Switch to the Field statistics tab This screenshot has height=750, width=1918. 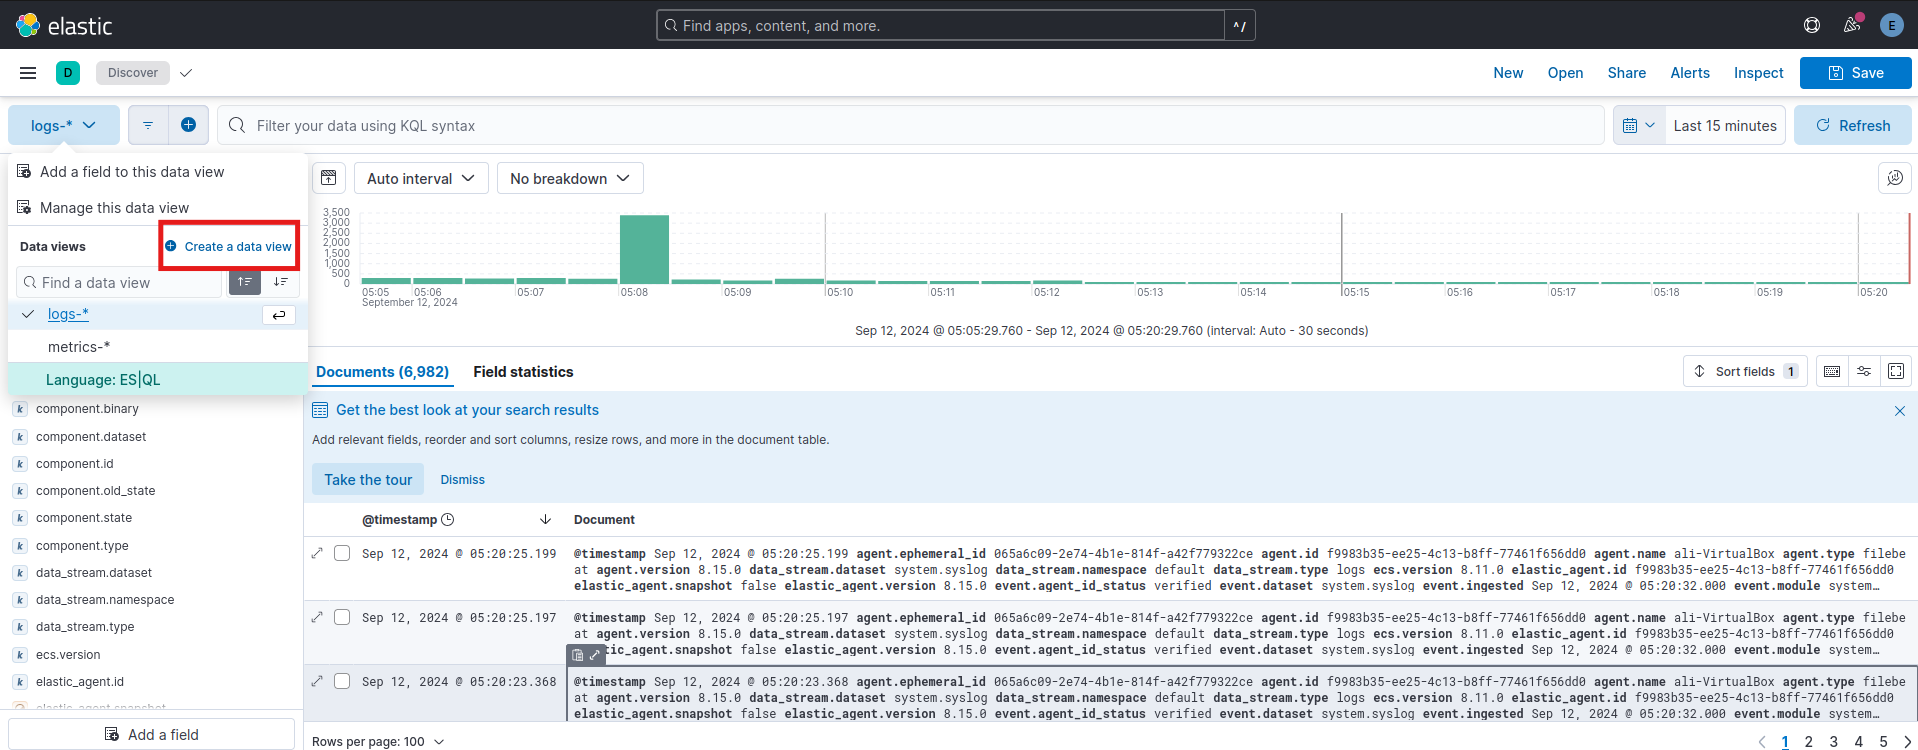(x=523, y=372)
